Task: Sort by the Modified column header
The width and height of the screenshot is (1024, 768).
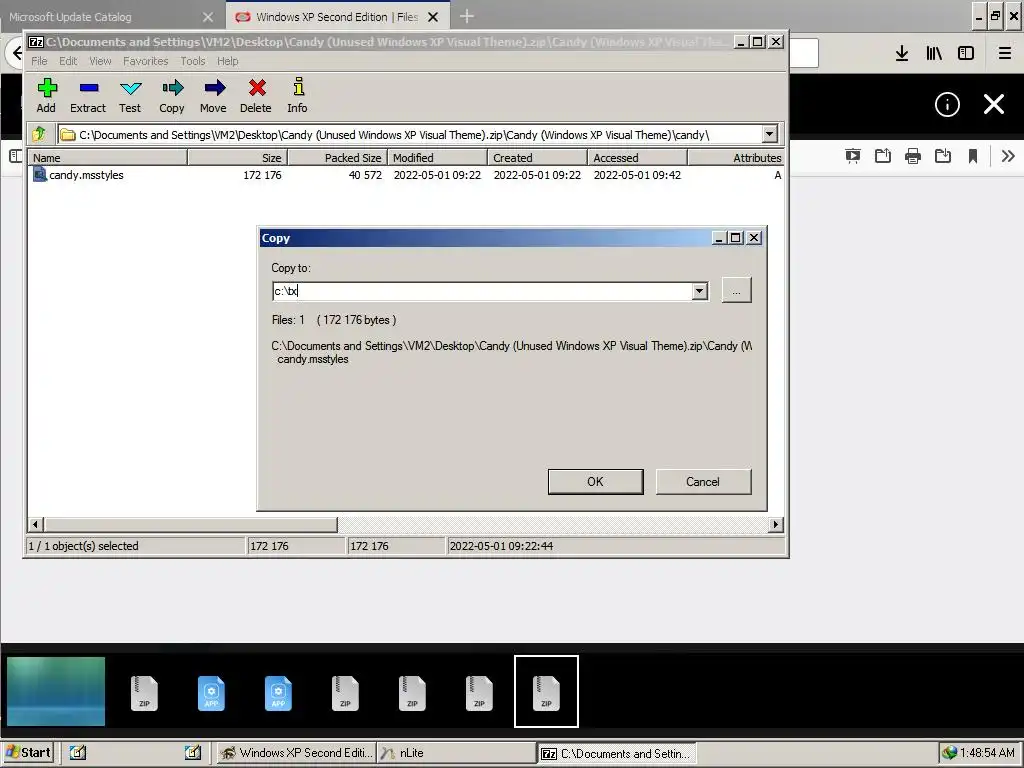Action: [438, 157]
